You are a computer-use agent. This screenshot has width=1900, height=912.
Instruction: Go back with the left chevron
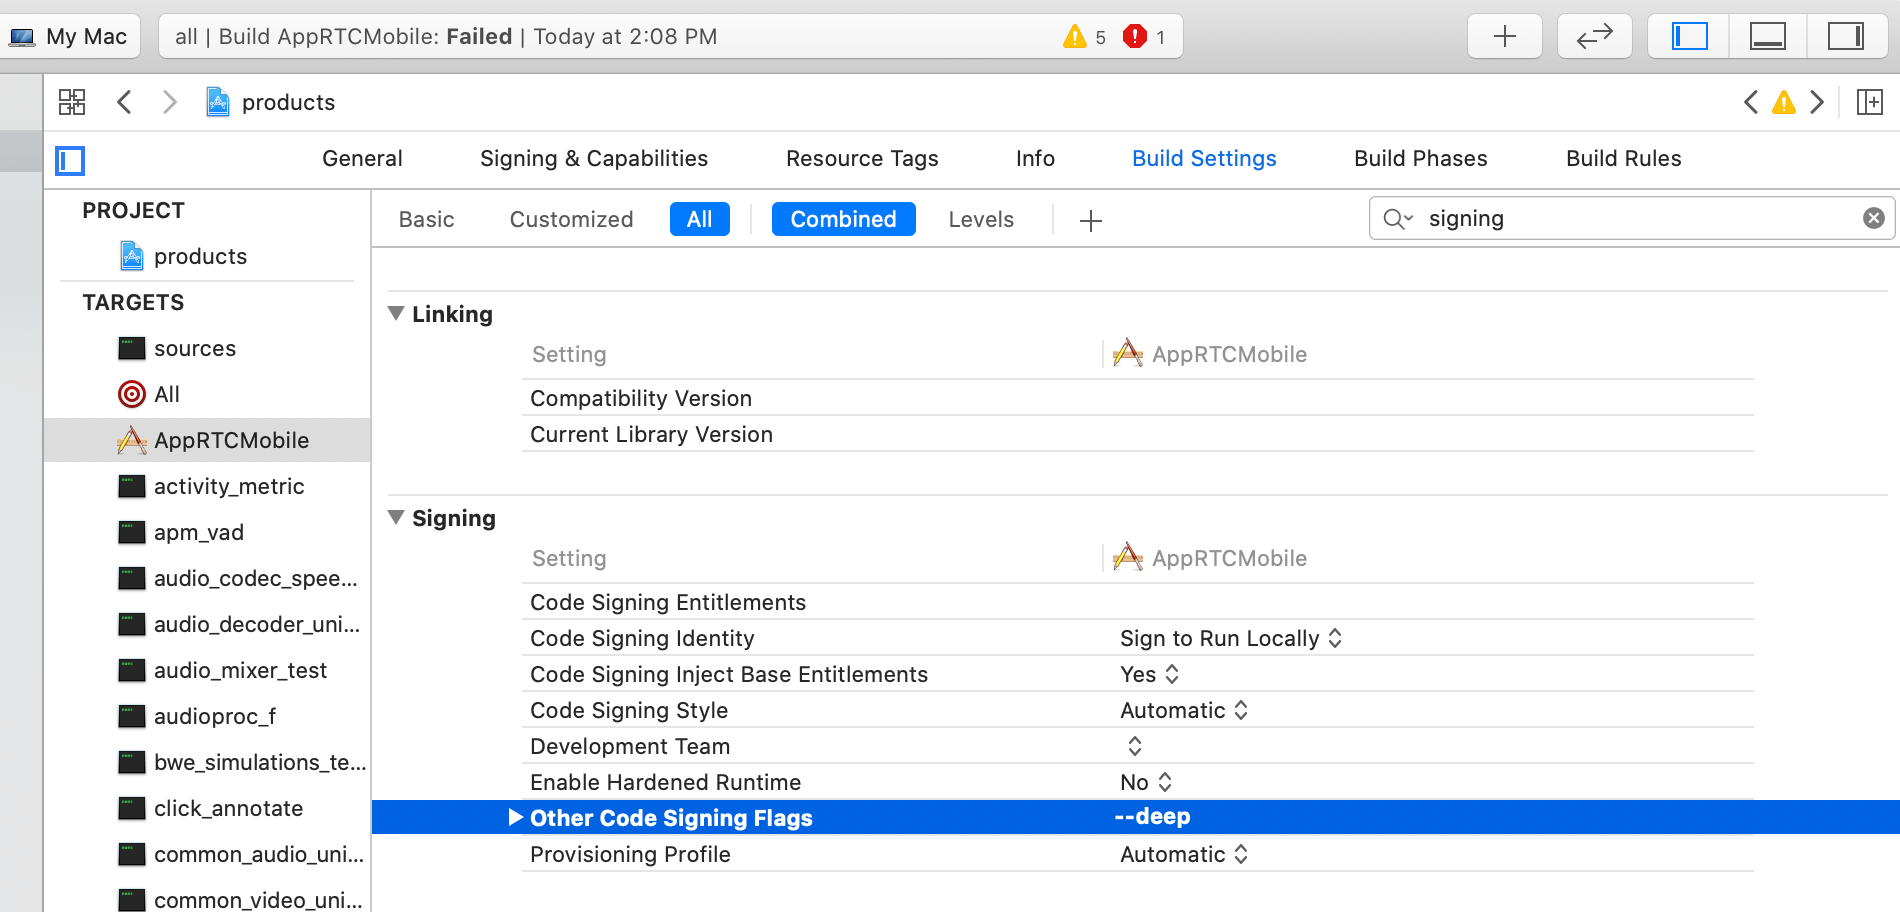pos(124,102)
